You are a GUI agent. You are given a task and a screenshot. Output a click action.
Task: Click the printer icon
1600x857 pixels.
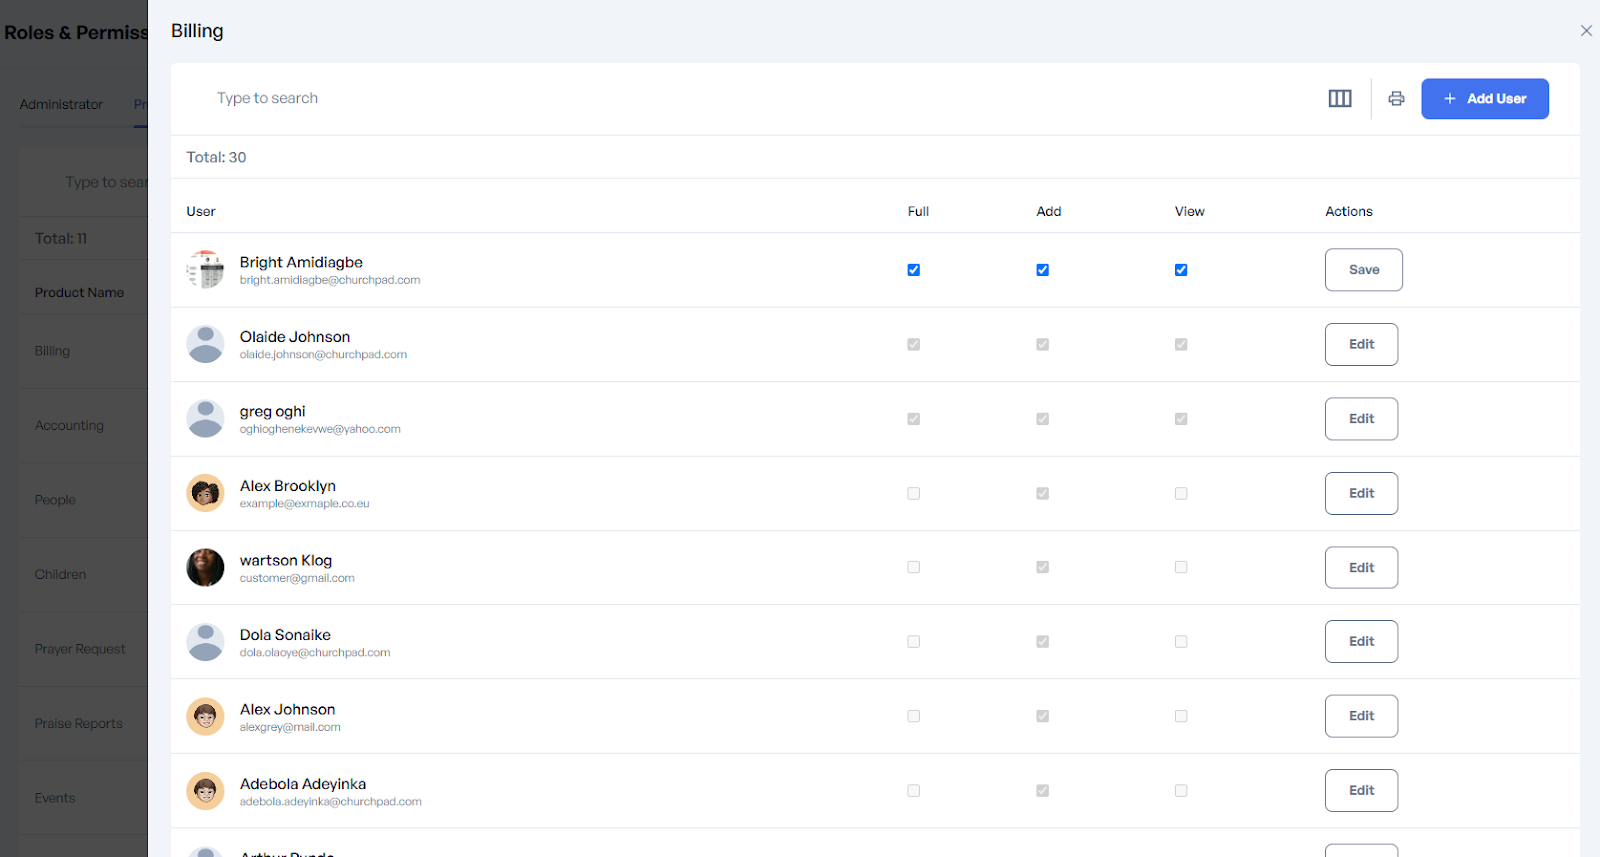point(1396,98)
